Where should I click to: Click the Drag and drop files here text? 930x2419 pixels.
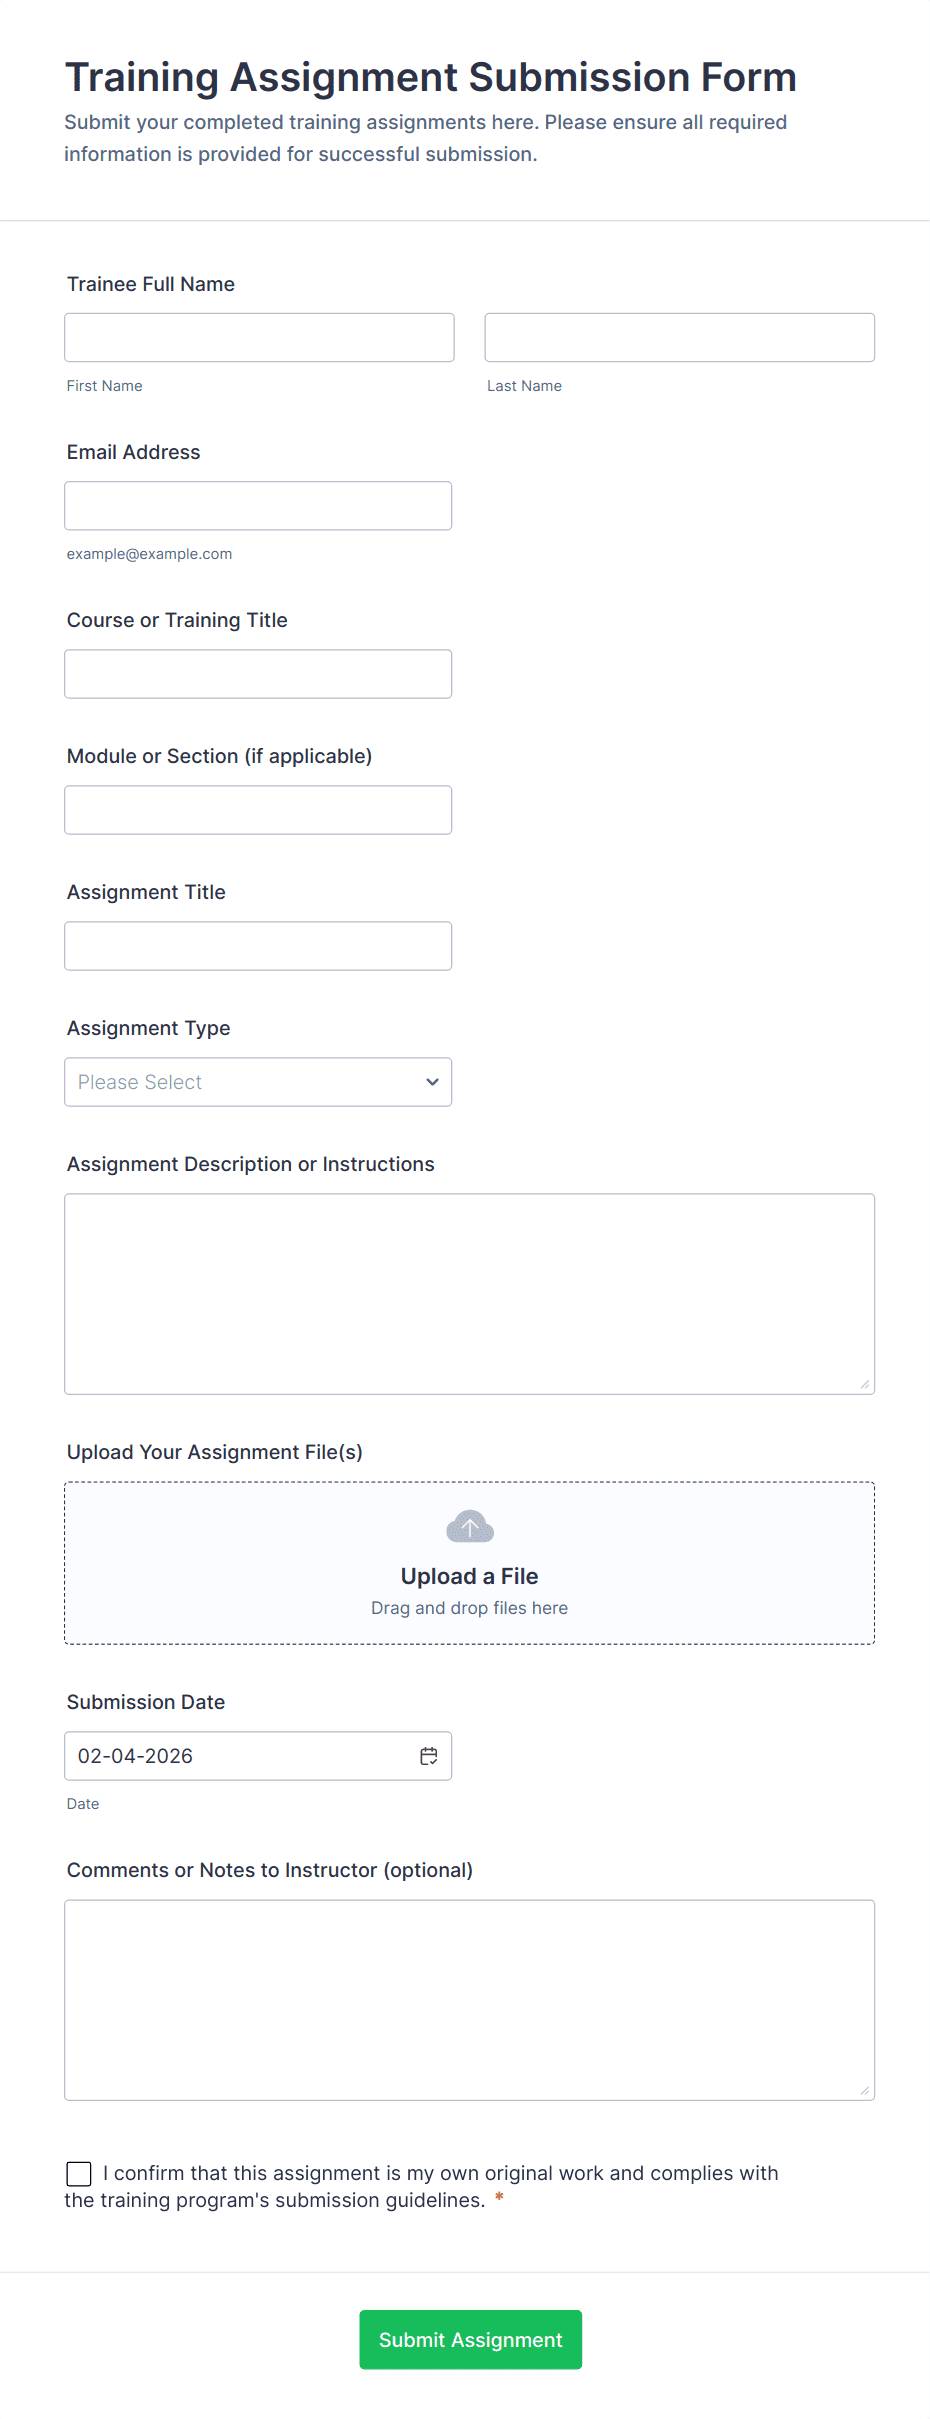coord(469,1608)
